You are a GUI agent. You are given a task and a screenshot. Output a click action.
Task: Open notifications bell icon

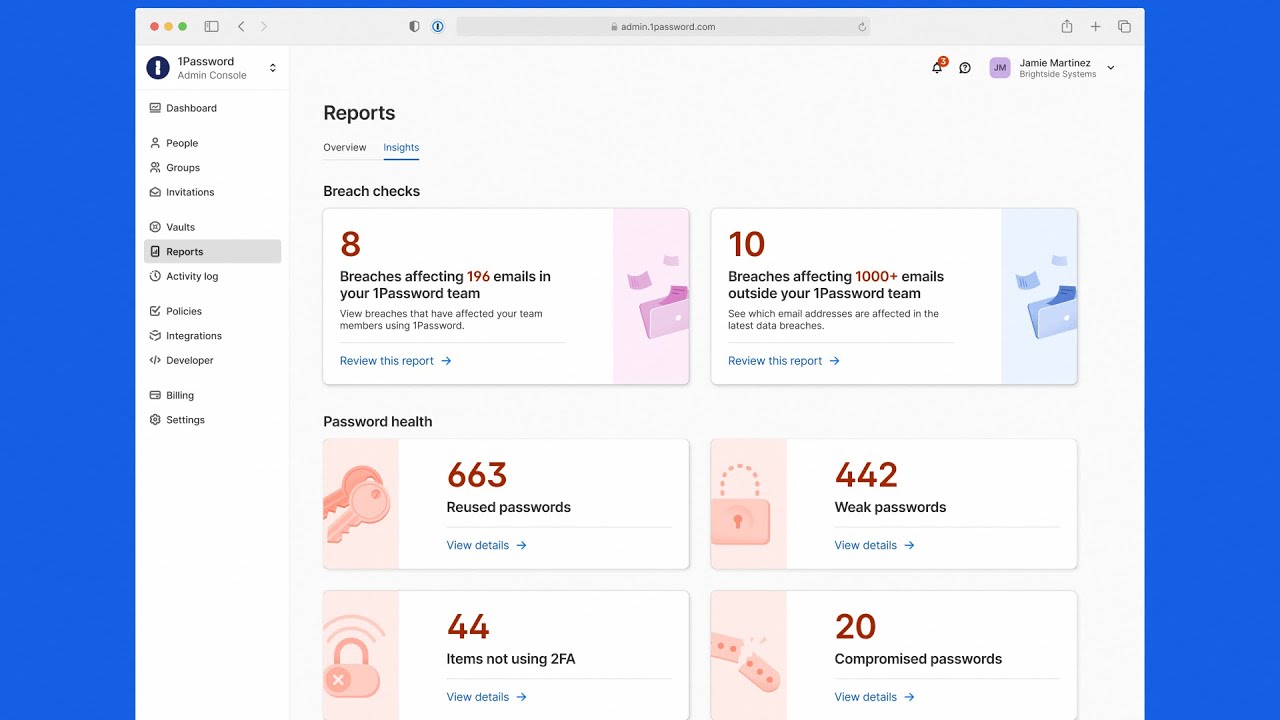[x=937, y=68]
